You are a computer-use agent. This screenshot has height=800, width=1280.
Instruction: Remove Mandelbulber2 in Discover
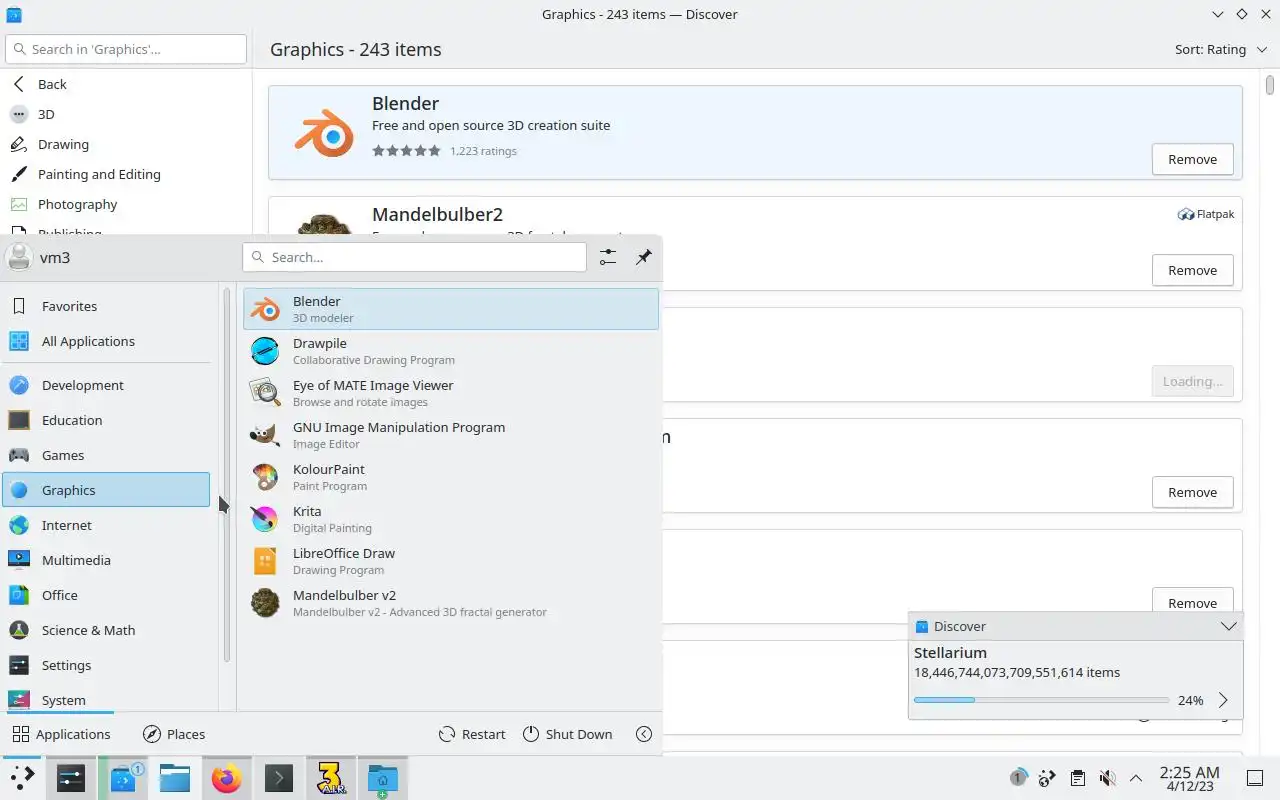(1192, 270)
